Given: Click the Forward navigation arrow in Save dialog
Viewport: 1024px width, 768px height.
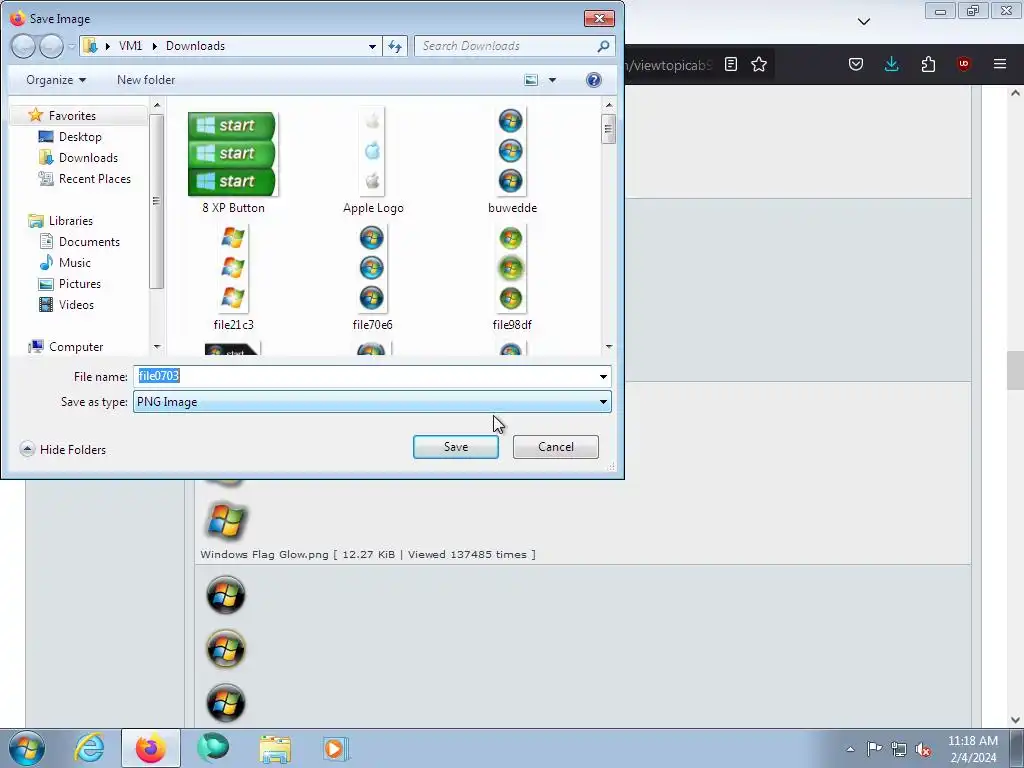Looking at the screenshot, I should tap(51, 46).
